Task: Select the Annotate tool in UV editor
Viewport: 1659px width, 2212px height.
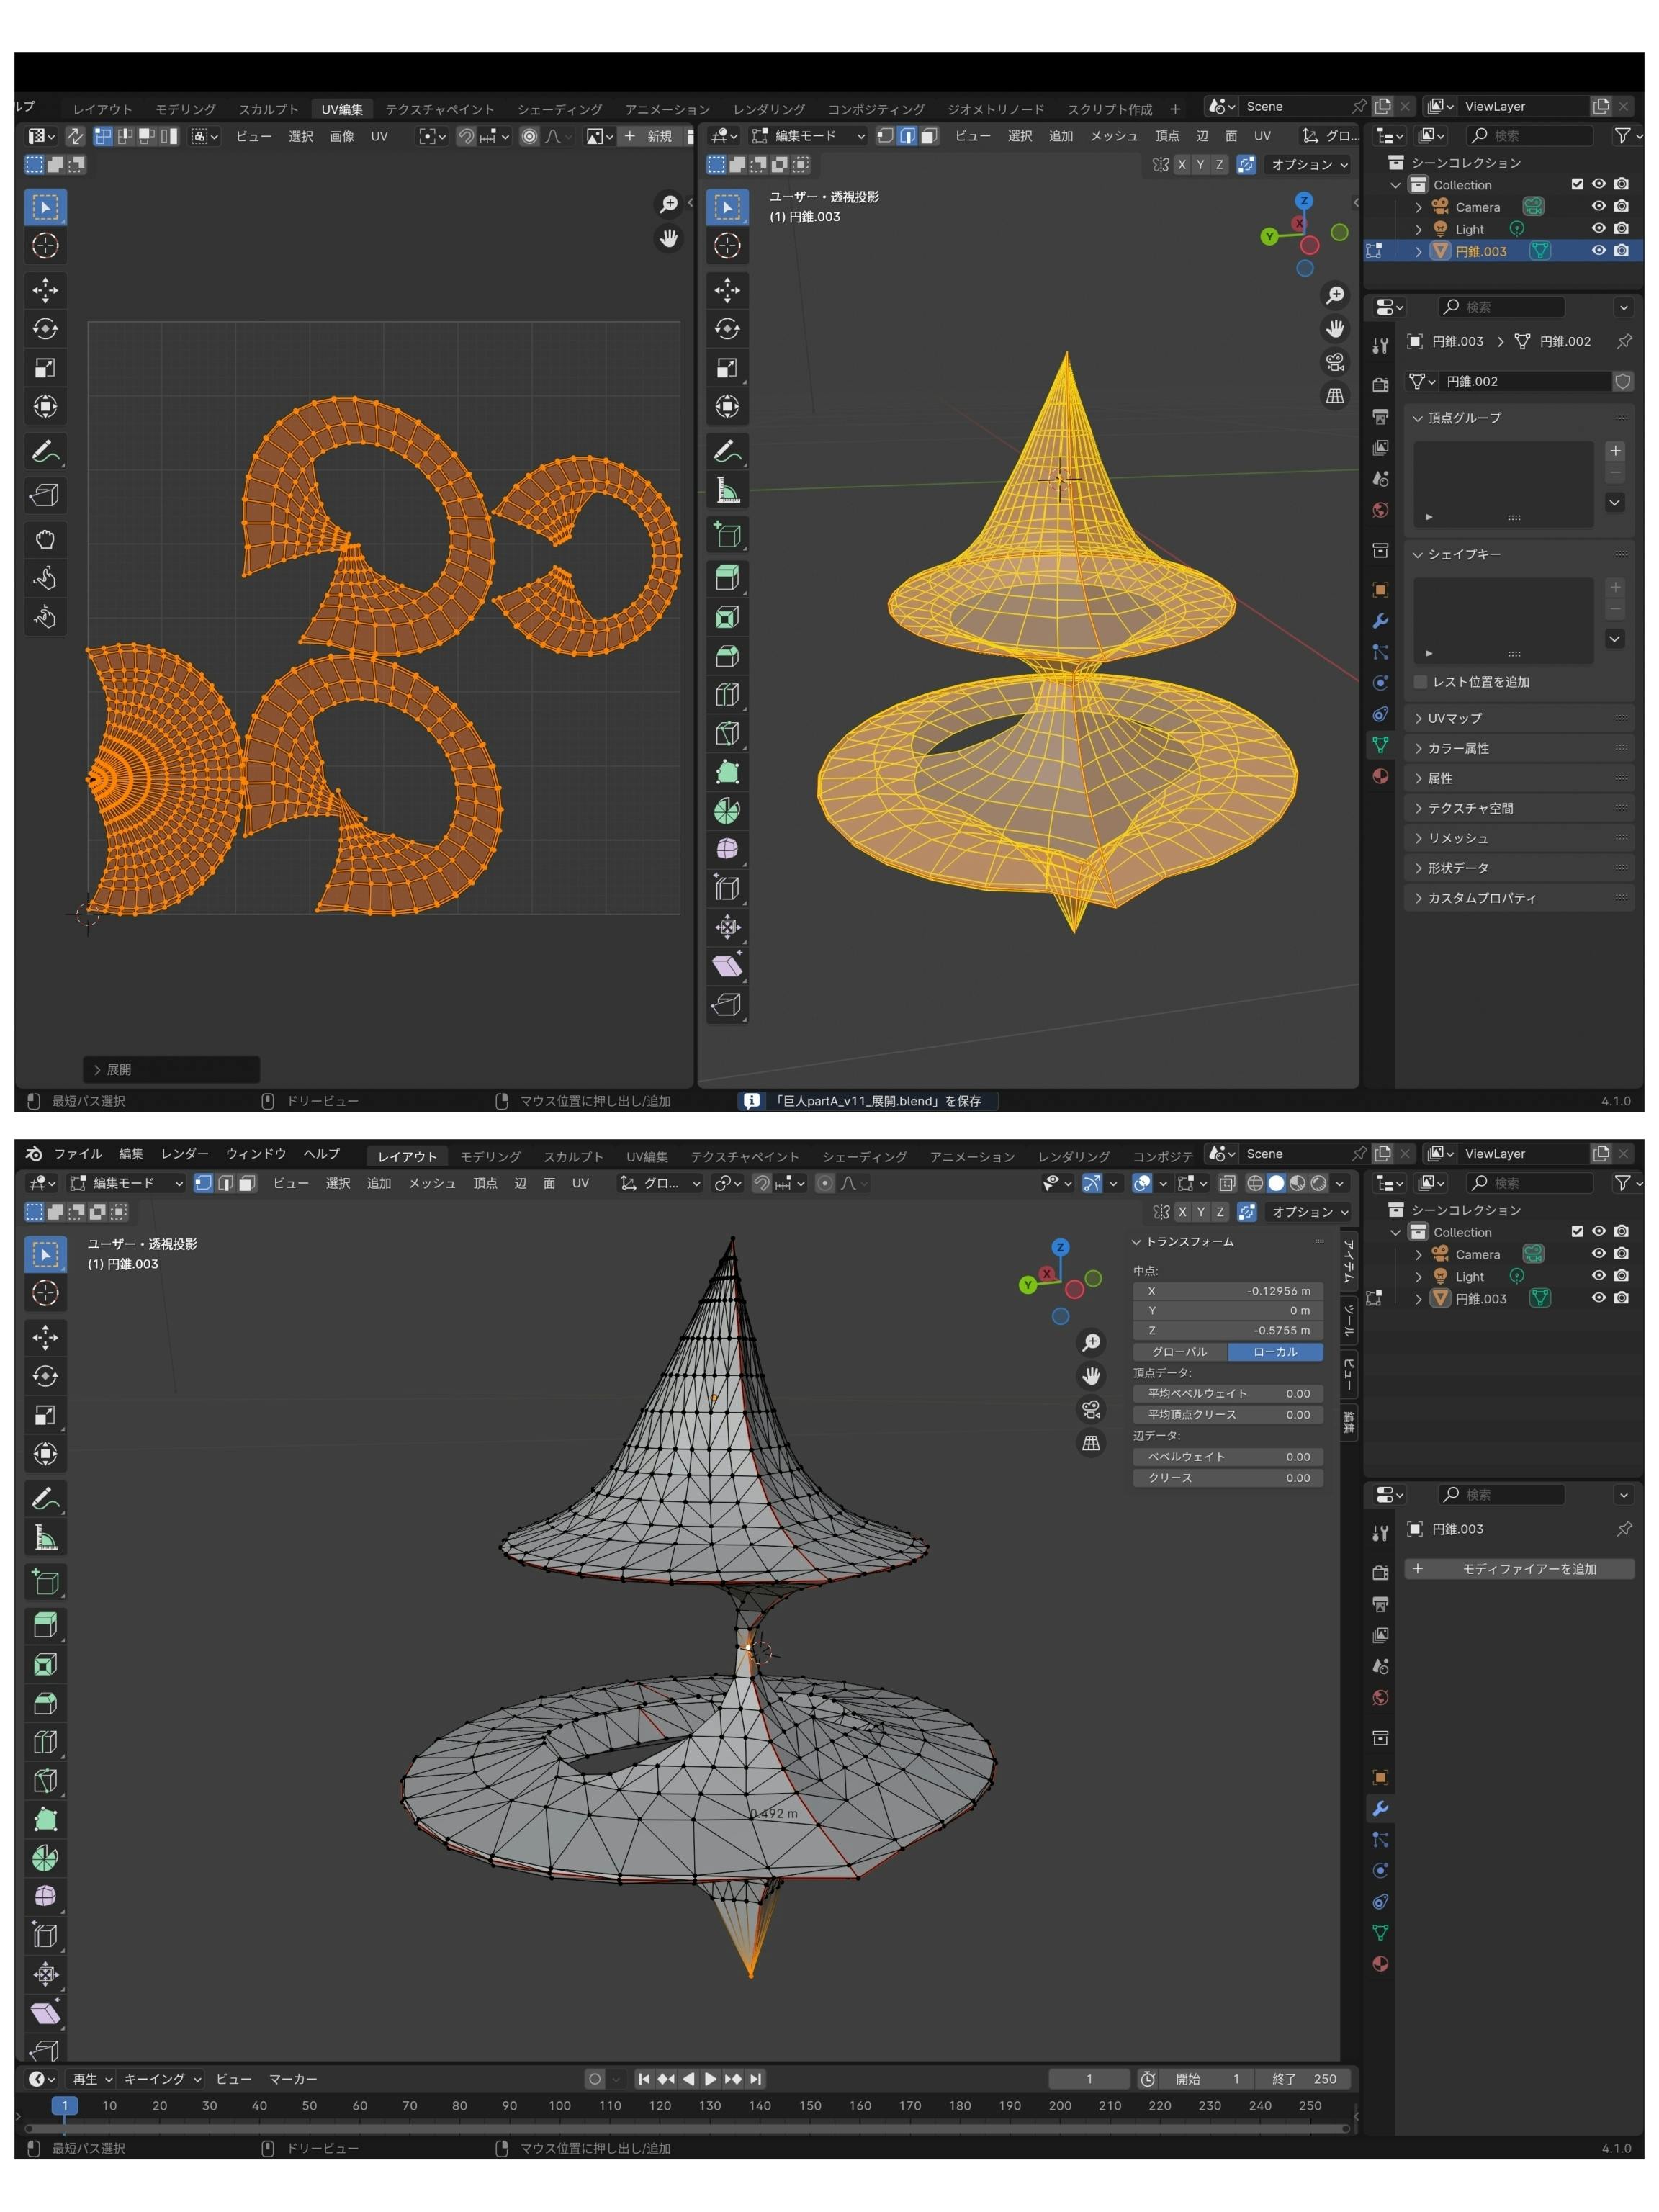Action: [x=45, y=452]
